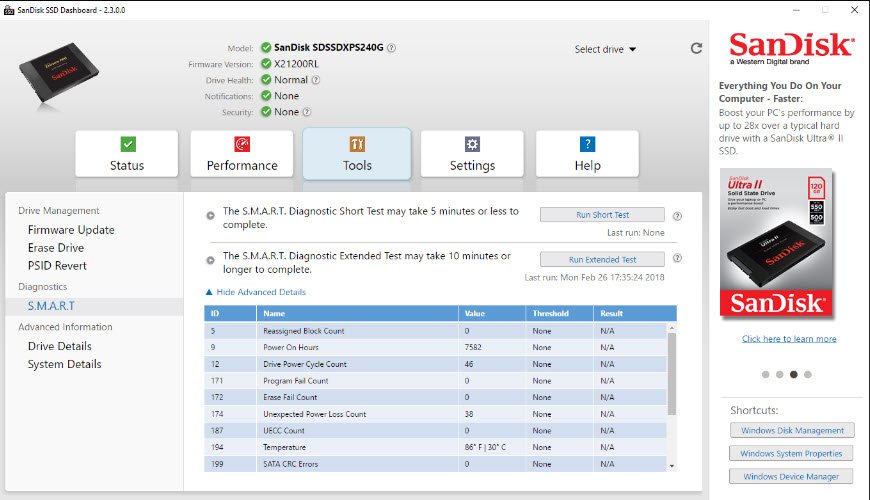870x500 pixels.
Task: Click the help icon next to Run Extended Test
Action: [x=677, y=258]
